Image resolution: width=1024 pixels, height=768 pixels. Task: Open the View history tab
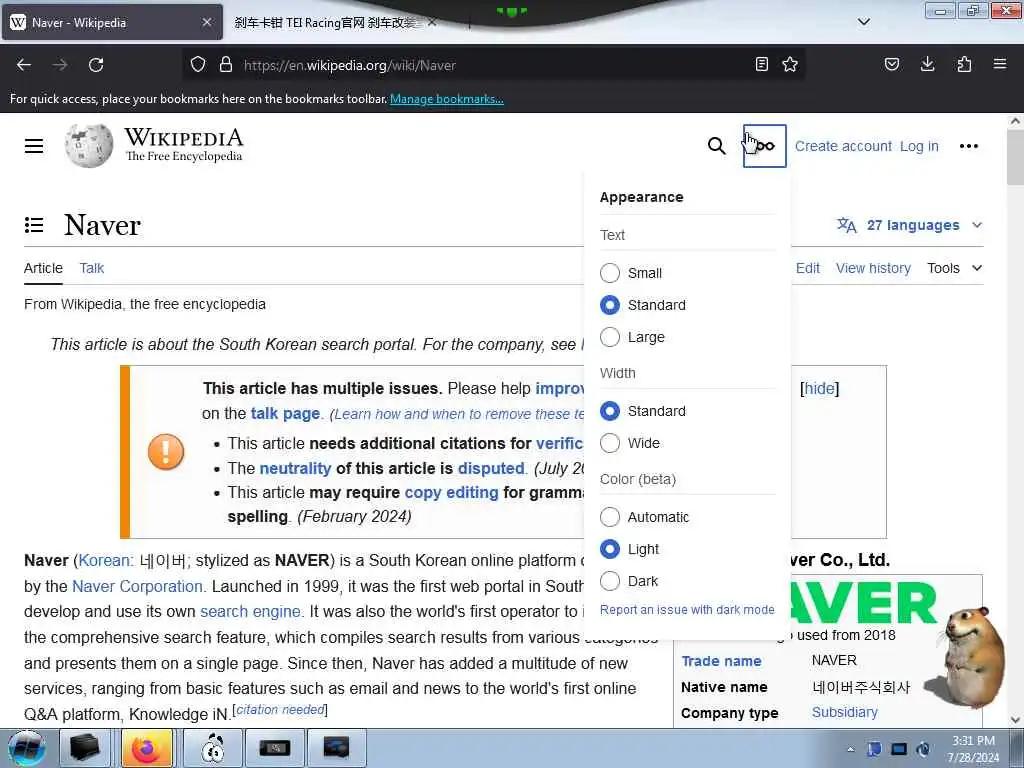coord(873,268)
